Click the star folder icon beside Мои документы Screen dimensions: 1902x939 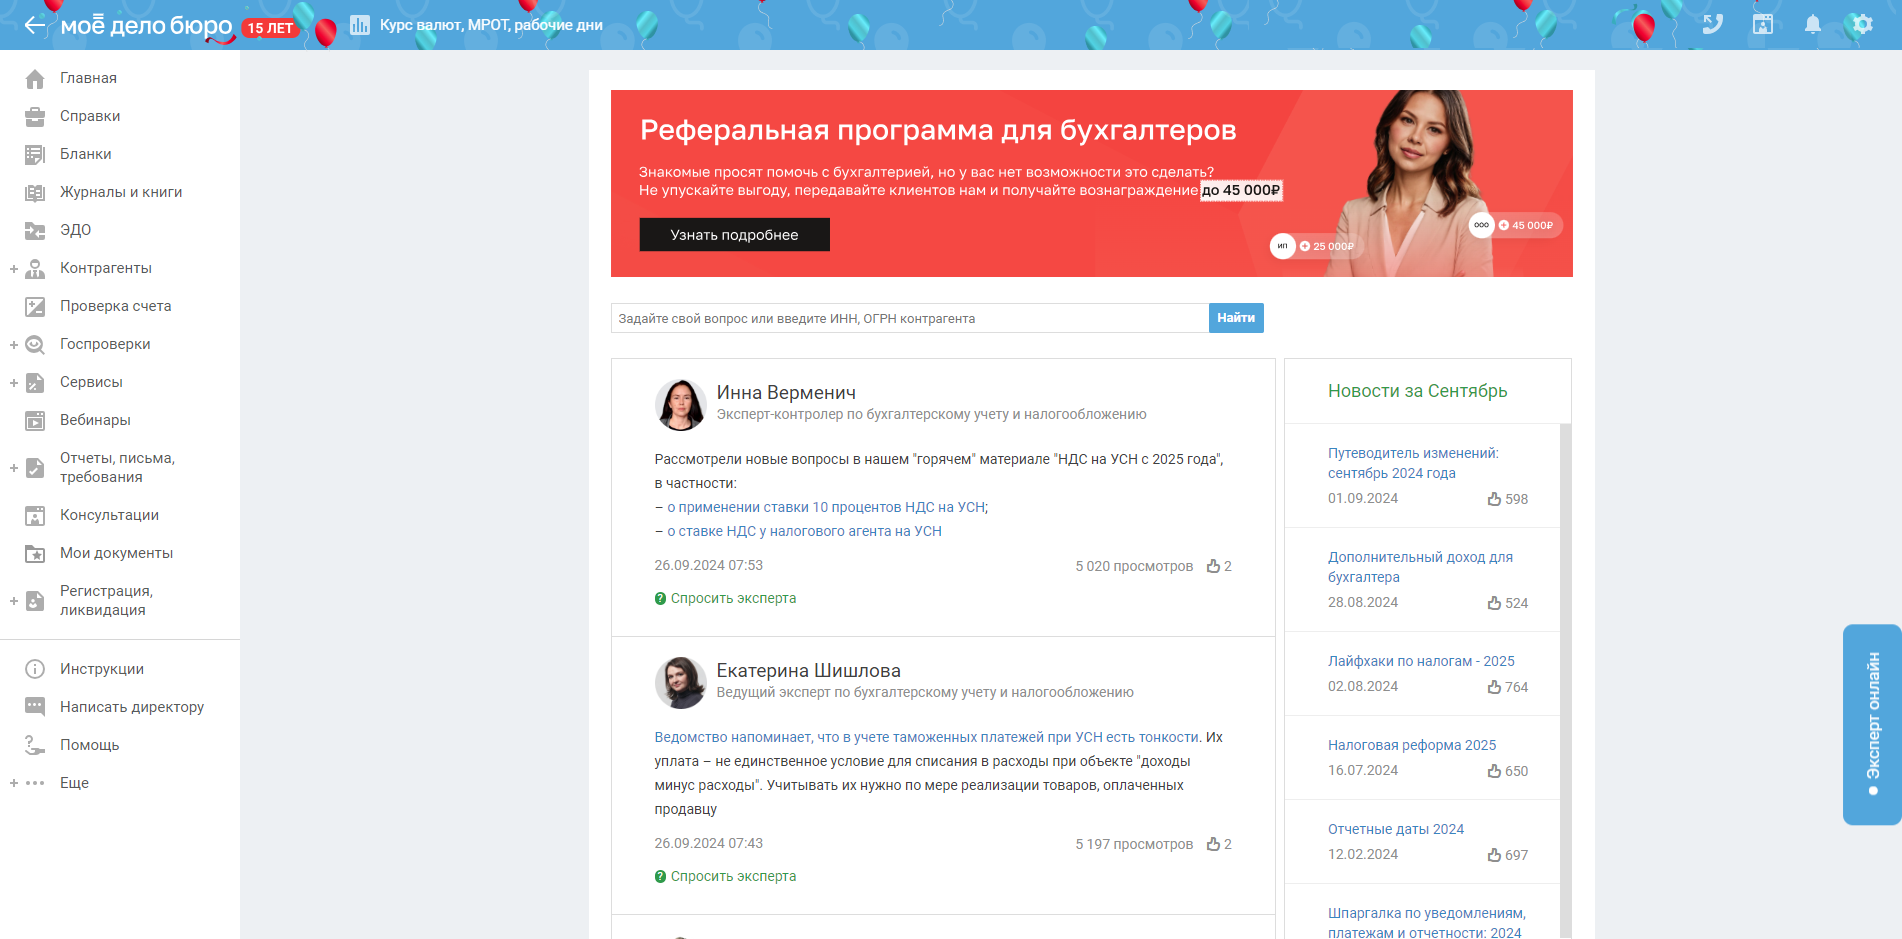point(35,553)
